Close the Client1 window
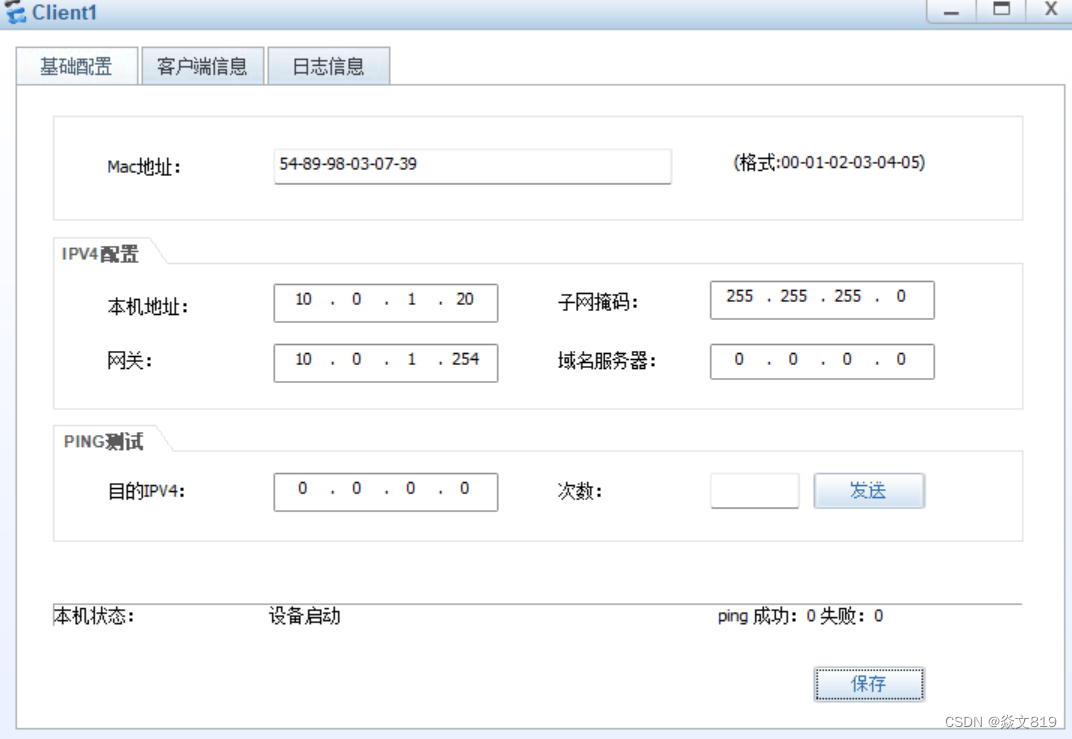The height and width of the screenshot is (739, 1072). pos(1050,10)
